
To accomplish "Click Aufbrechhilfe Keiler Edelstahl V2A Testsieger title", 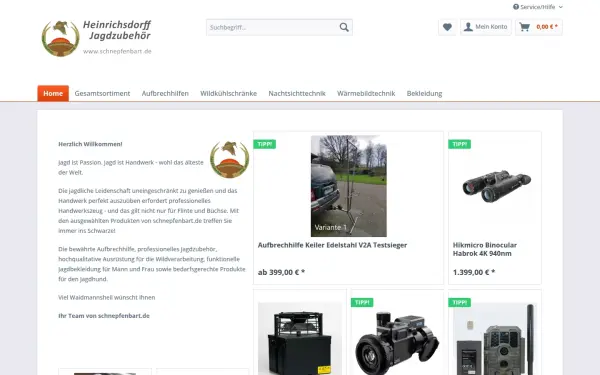I will (x=332, y=245).
